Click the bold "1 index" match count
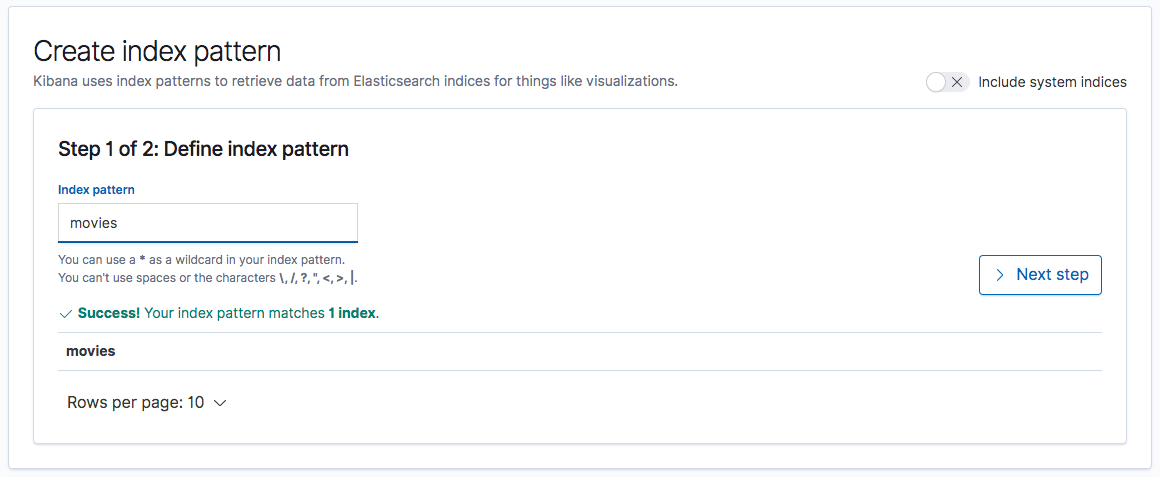The height and width of the screenshot is (477, 1160). pos(352,313)
